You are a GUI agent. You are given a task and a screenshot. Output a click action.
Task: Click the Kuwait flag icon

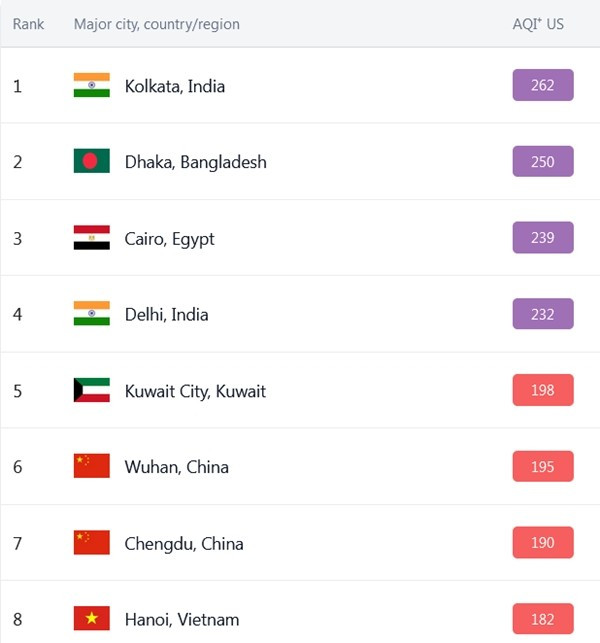point(91,391)
